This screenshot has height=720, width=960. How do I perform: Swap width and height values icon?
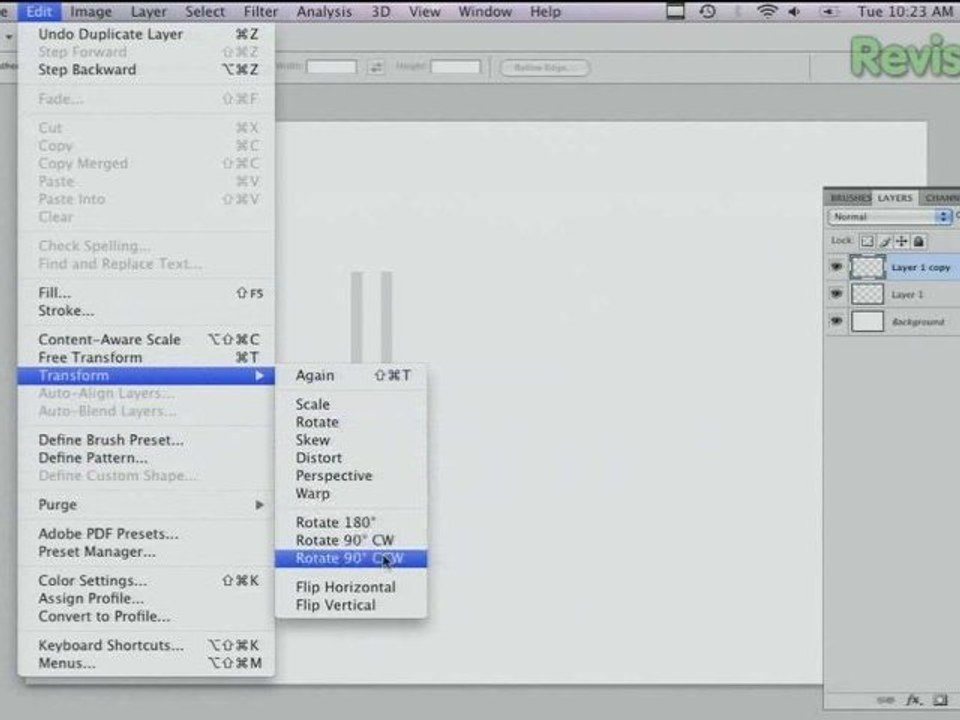[x=376, y=67]
